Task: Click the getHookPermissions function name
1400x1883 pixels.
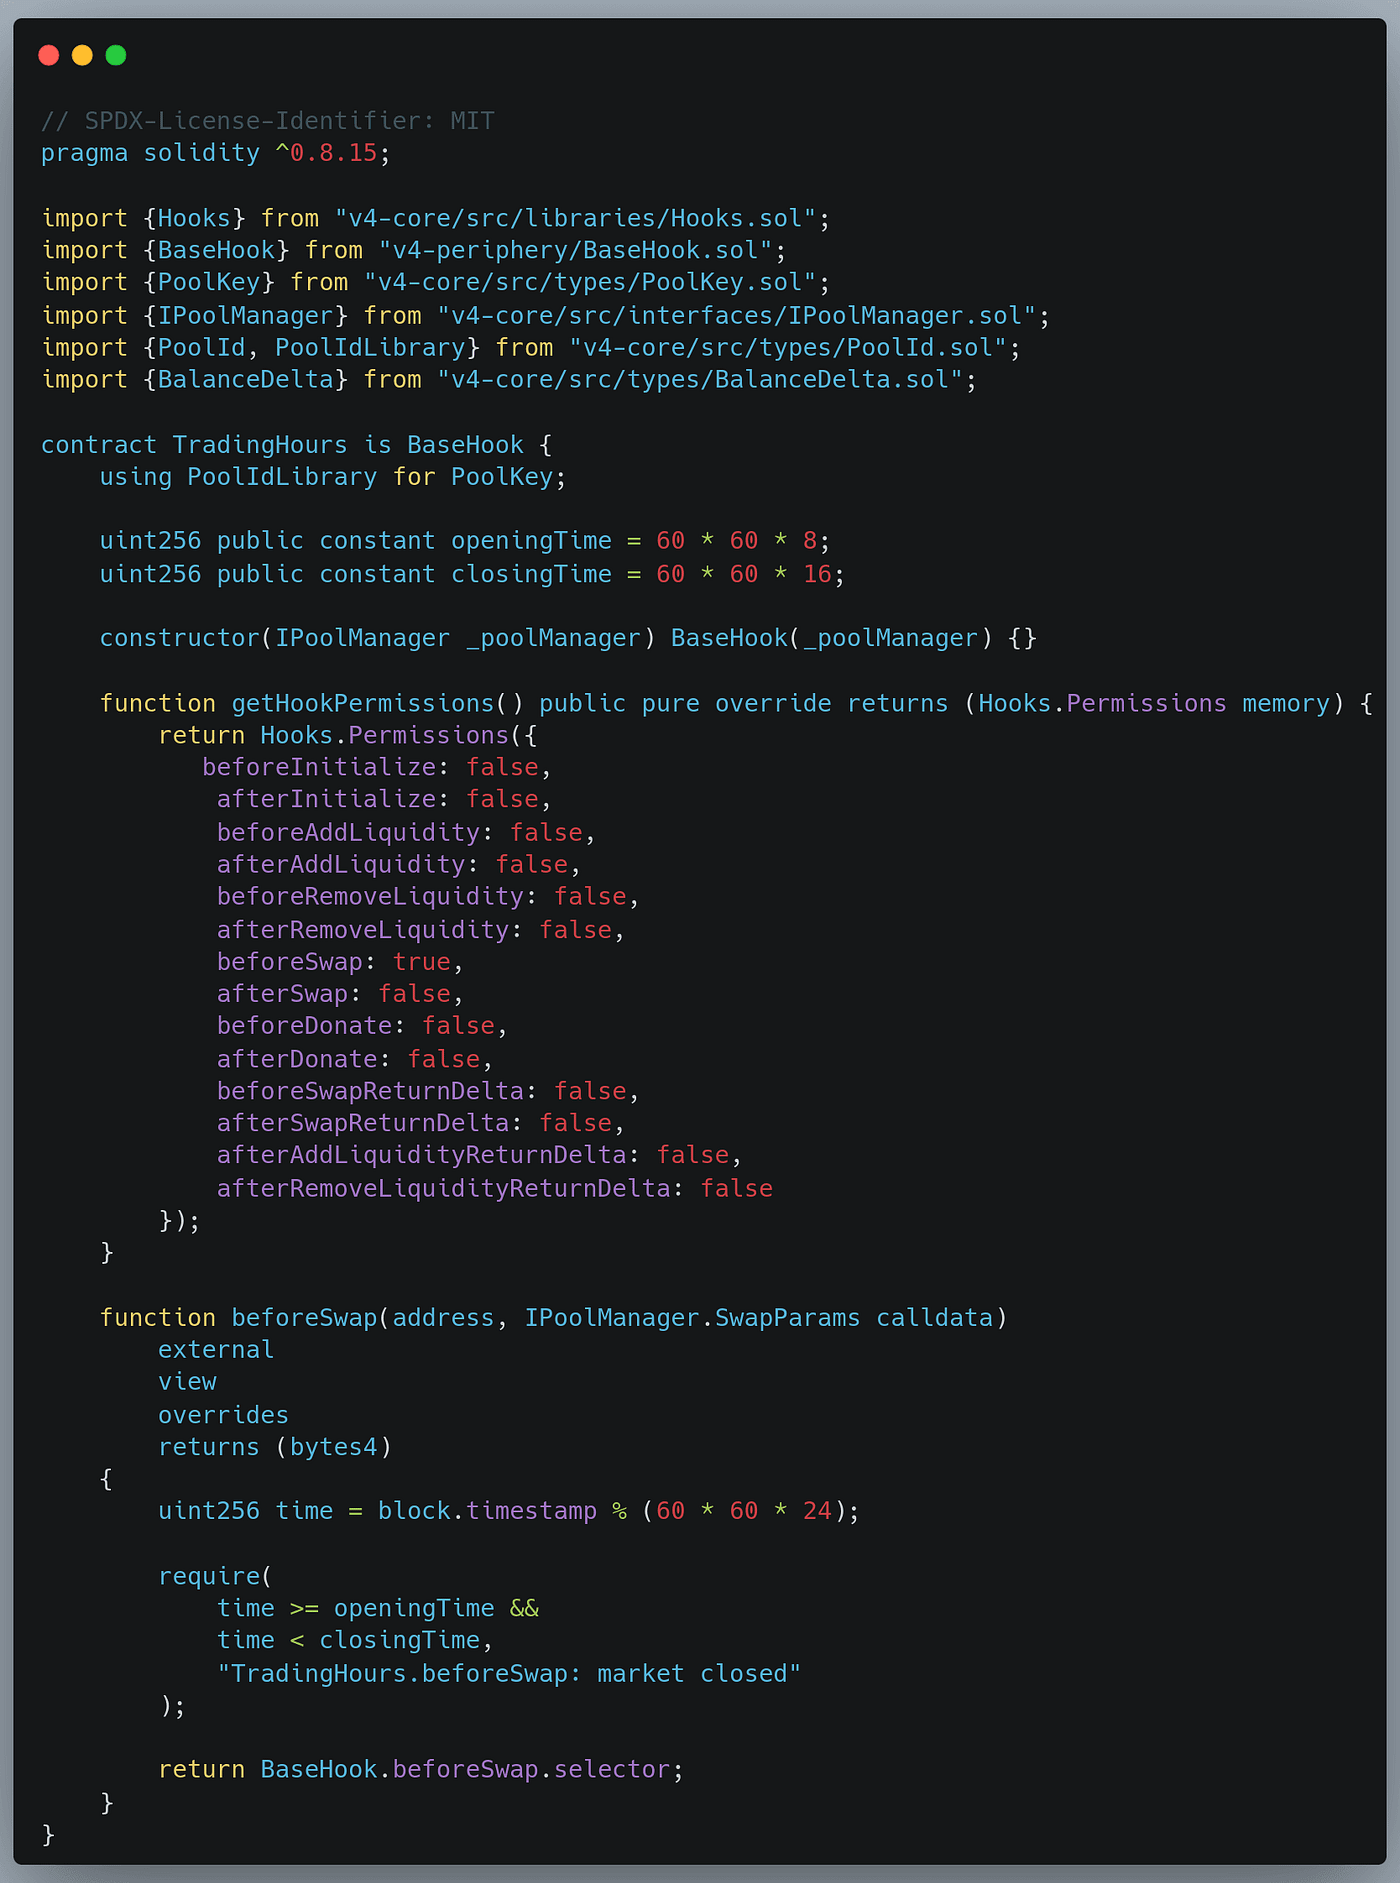Action: click(363, 704)
